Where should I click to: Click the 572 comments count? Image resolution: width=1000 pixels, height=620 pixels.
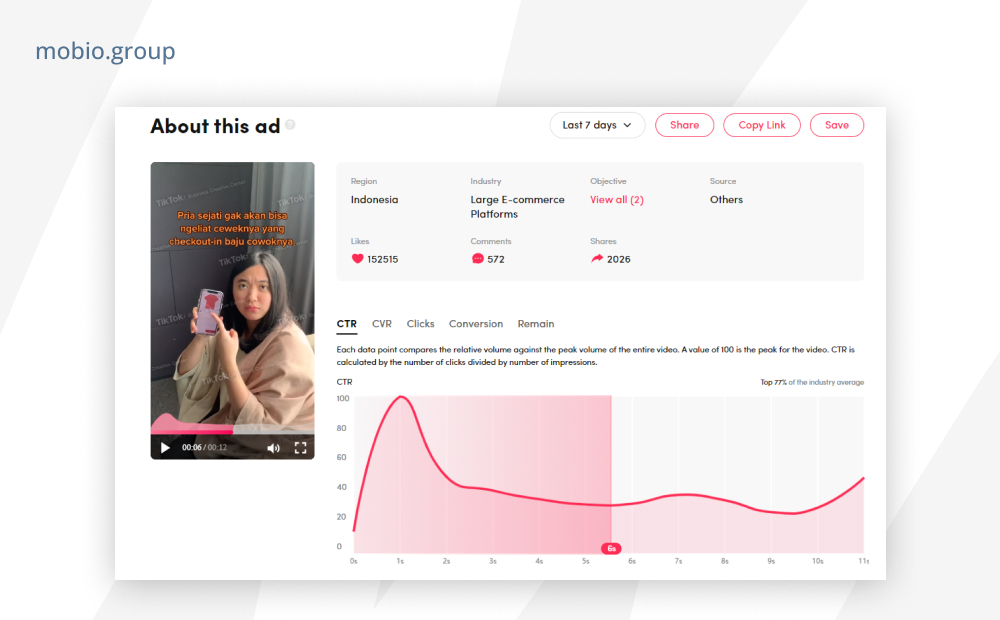496,260
